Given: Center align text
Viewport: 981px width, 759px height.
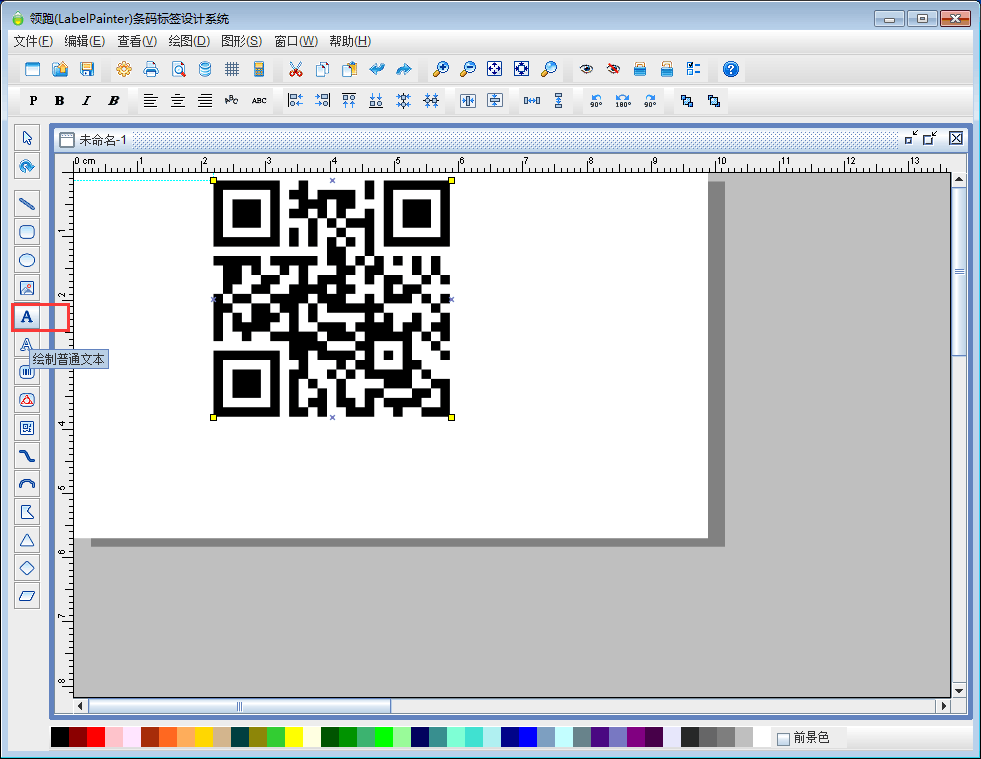Looking at the screenshot, I should click(178, 101).
